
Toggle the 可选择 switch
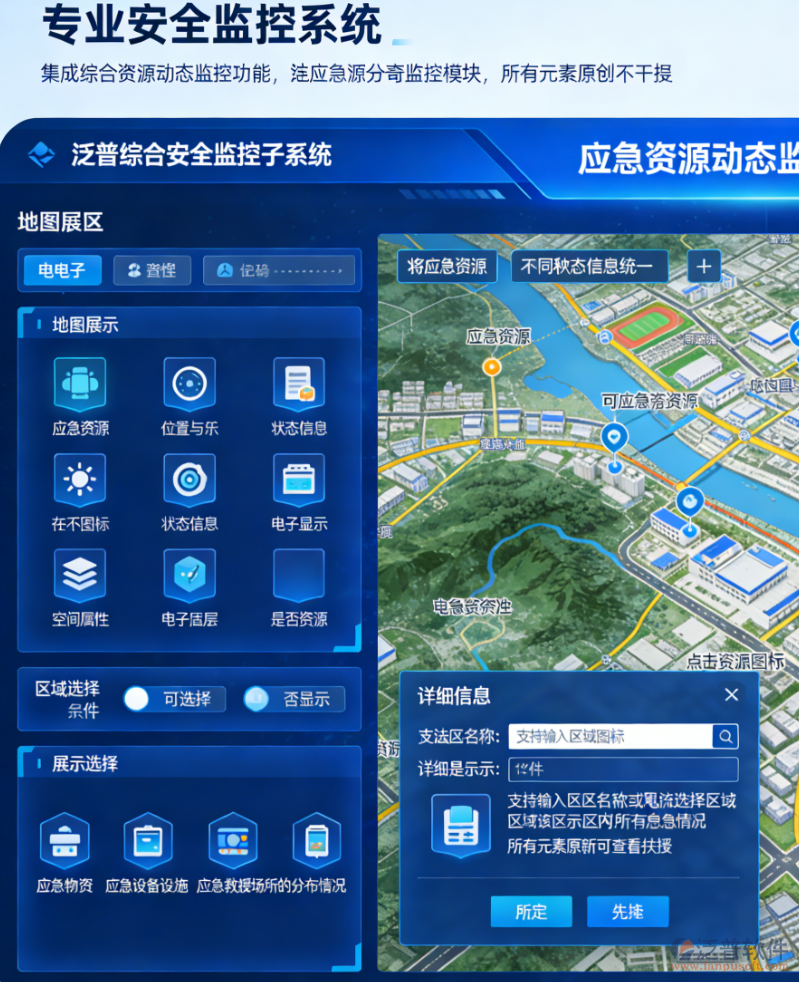tap(175, 699)
